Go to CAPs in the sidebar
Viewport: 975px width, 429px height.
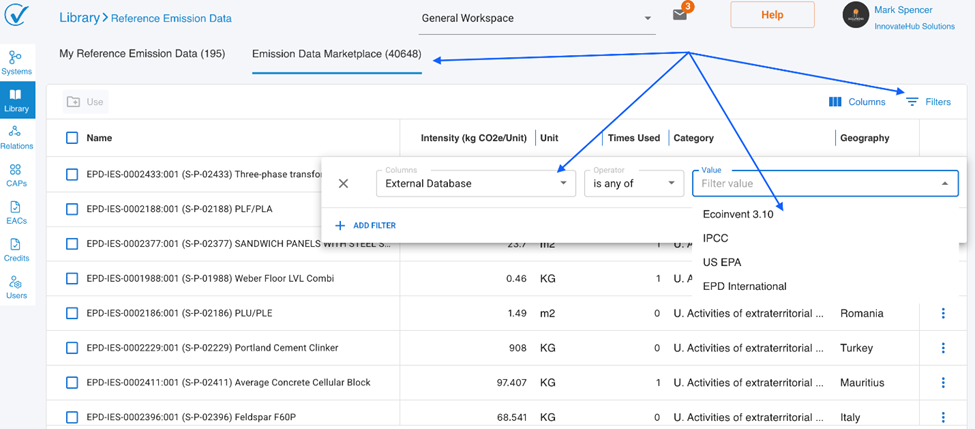[x=16, y=175]
